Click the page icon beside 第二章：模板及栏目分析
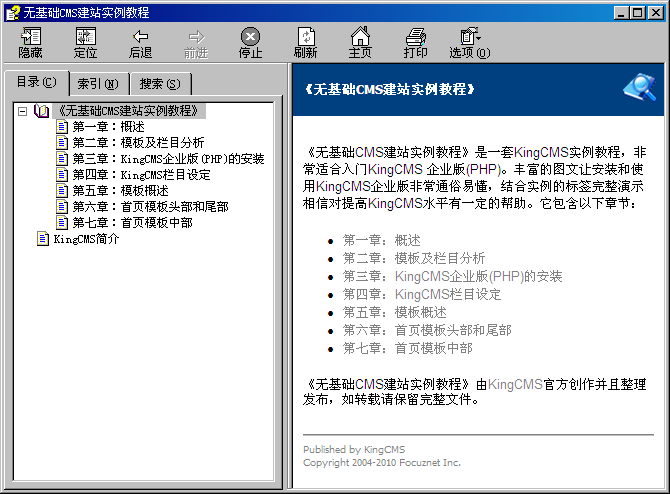This screenshot has height=494, width=670. [62, 143]
